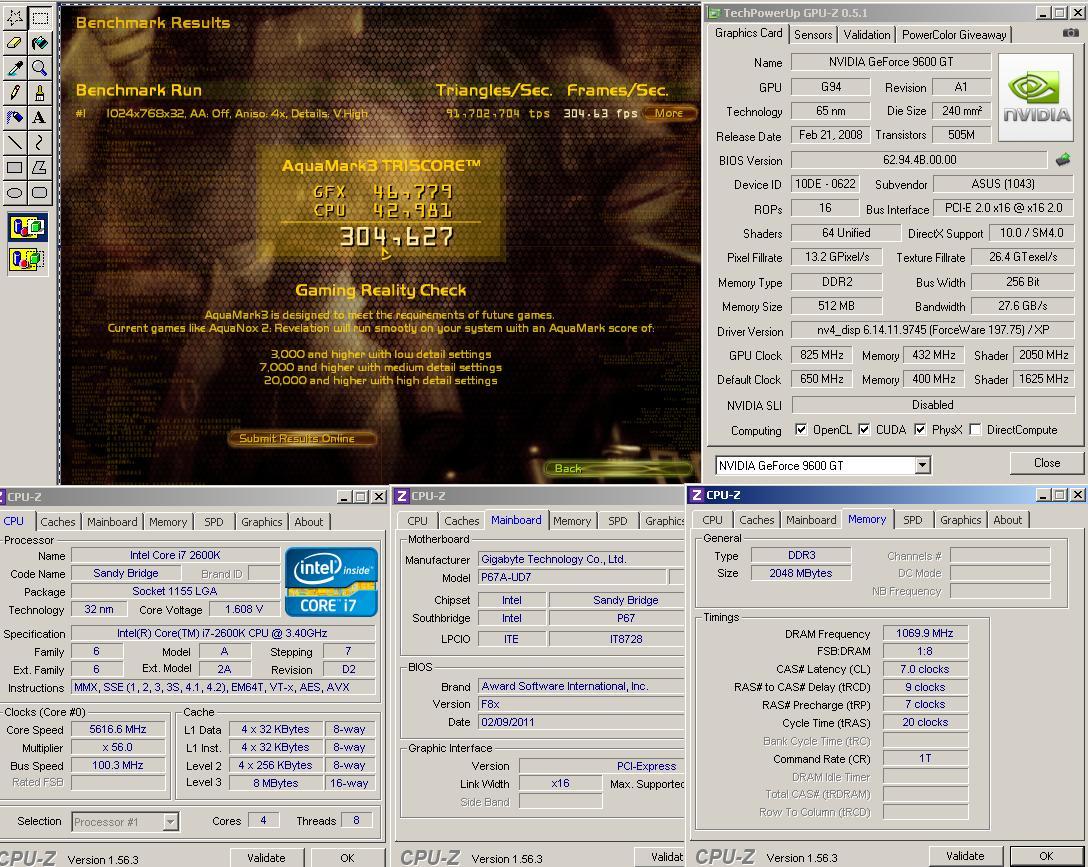Select the Line tool in Paint
This screenshot has height=867, width=1088.
(15, 142)
